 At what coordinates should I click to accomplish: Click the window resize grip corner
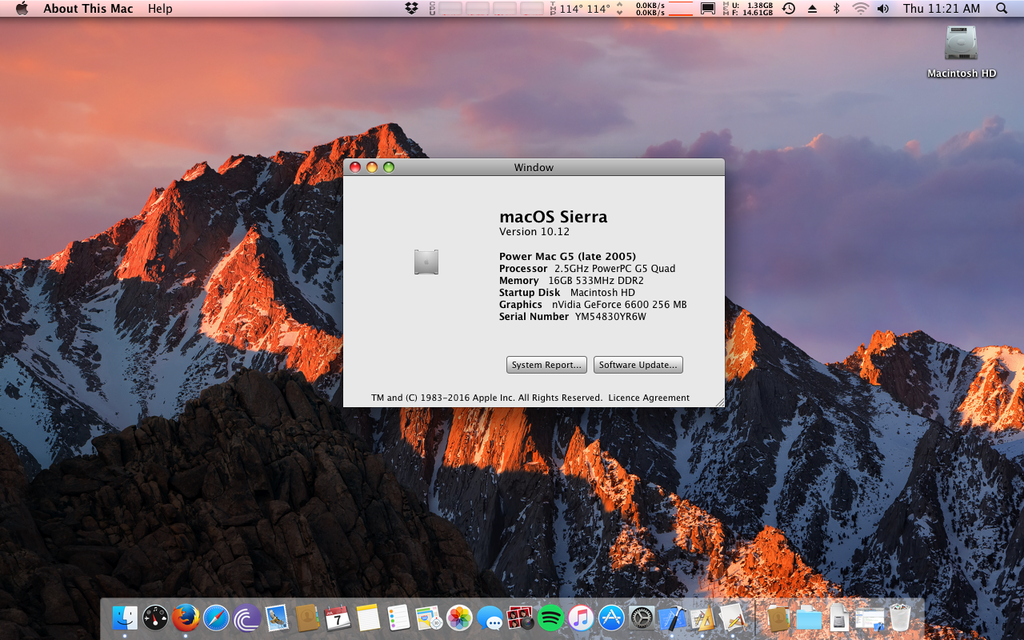[x=720, y=402]
